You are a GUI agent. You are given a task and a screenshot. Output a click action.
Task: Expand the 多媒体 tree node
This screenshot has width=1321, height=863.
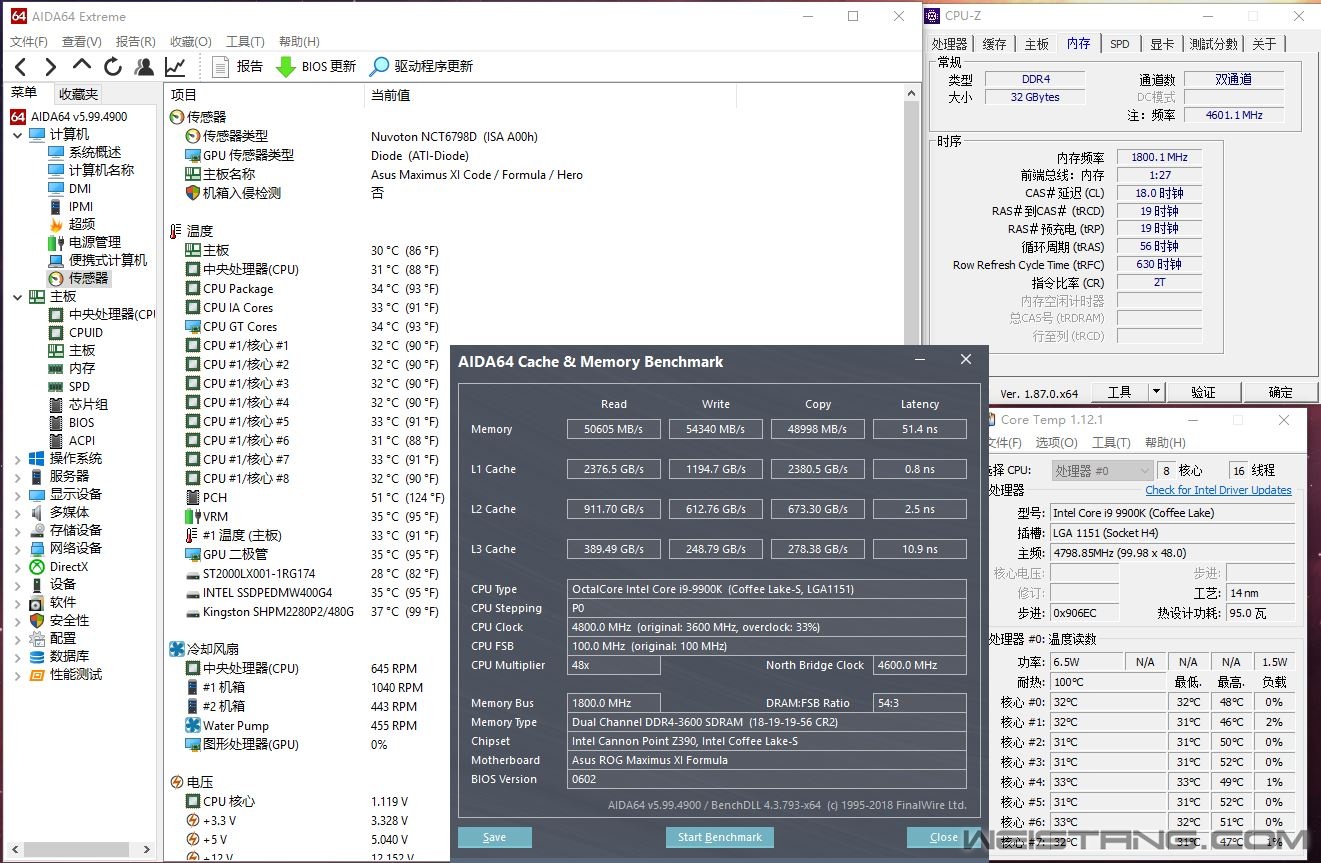coord(18,512)
